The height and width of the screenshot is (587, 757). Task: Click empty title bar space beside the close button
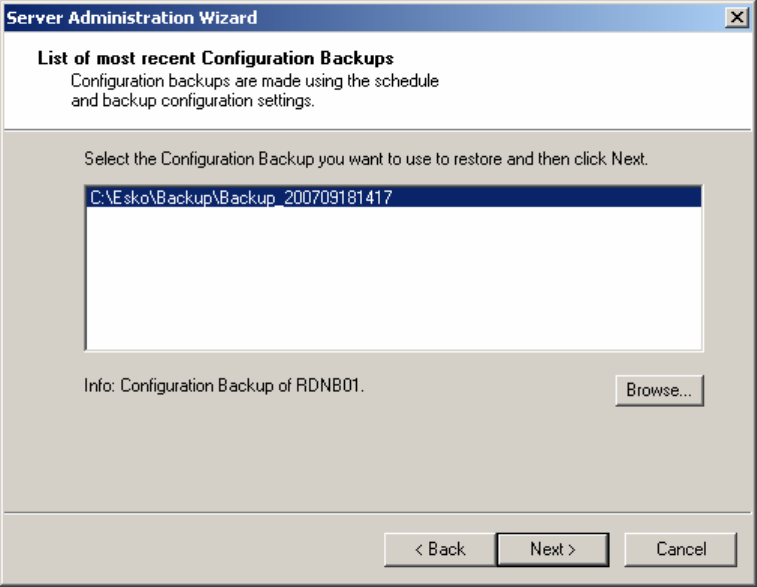tap(500, 17)
